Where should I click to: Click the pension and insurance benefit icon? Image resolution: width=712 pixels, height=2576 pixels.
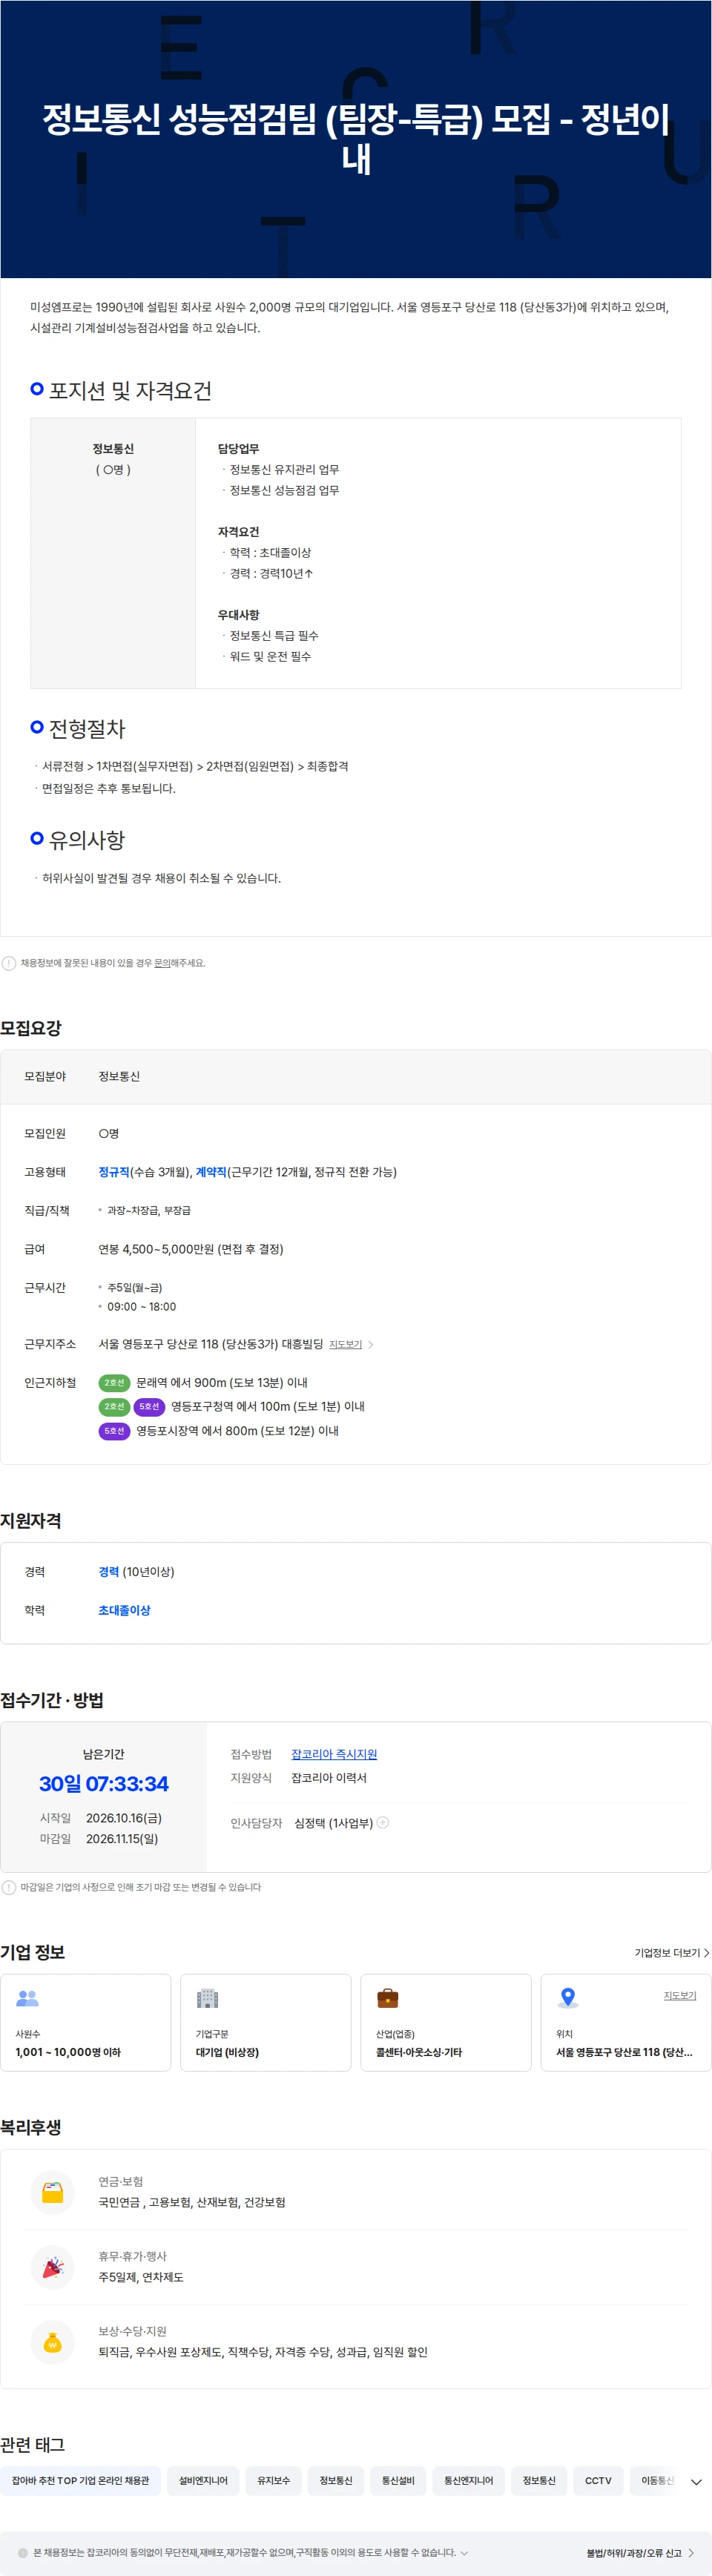[x=53, y=2192]
